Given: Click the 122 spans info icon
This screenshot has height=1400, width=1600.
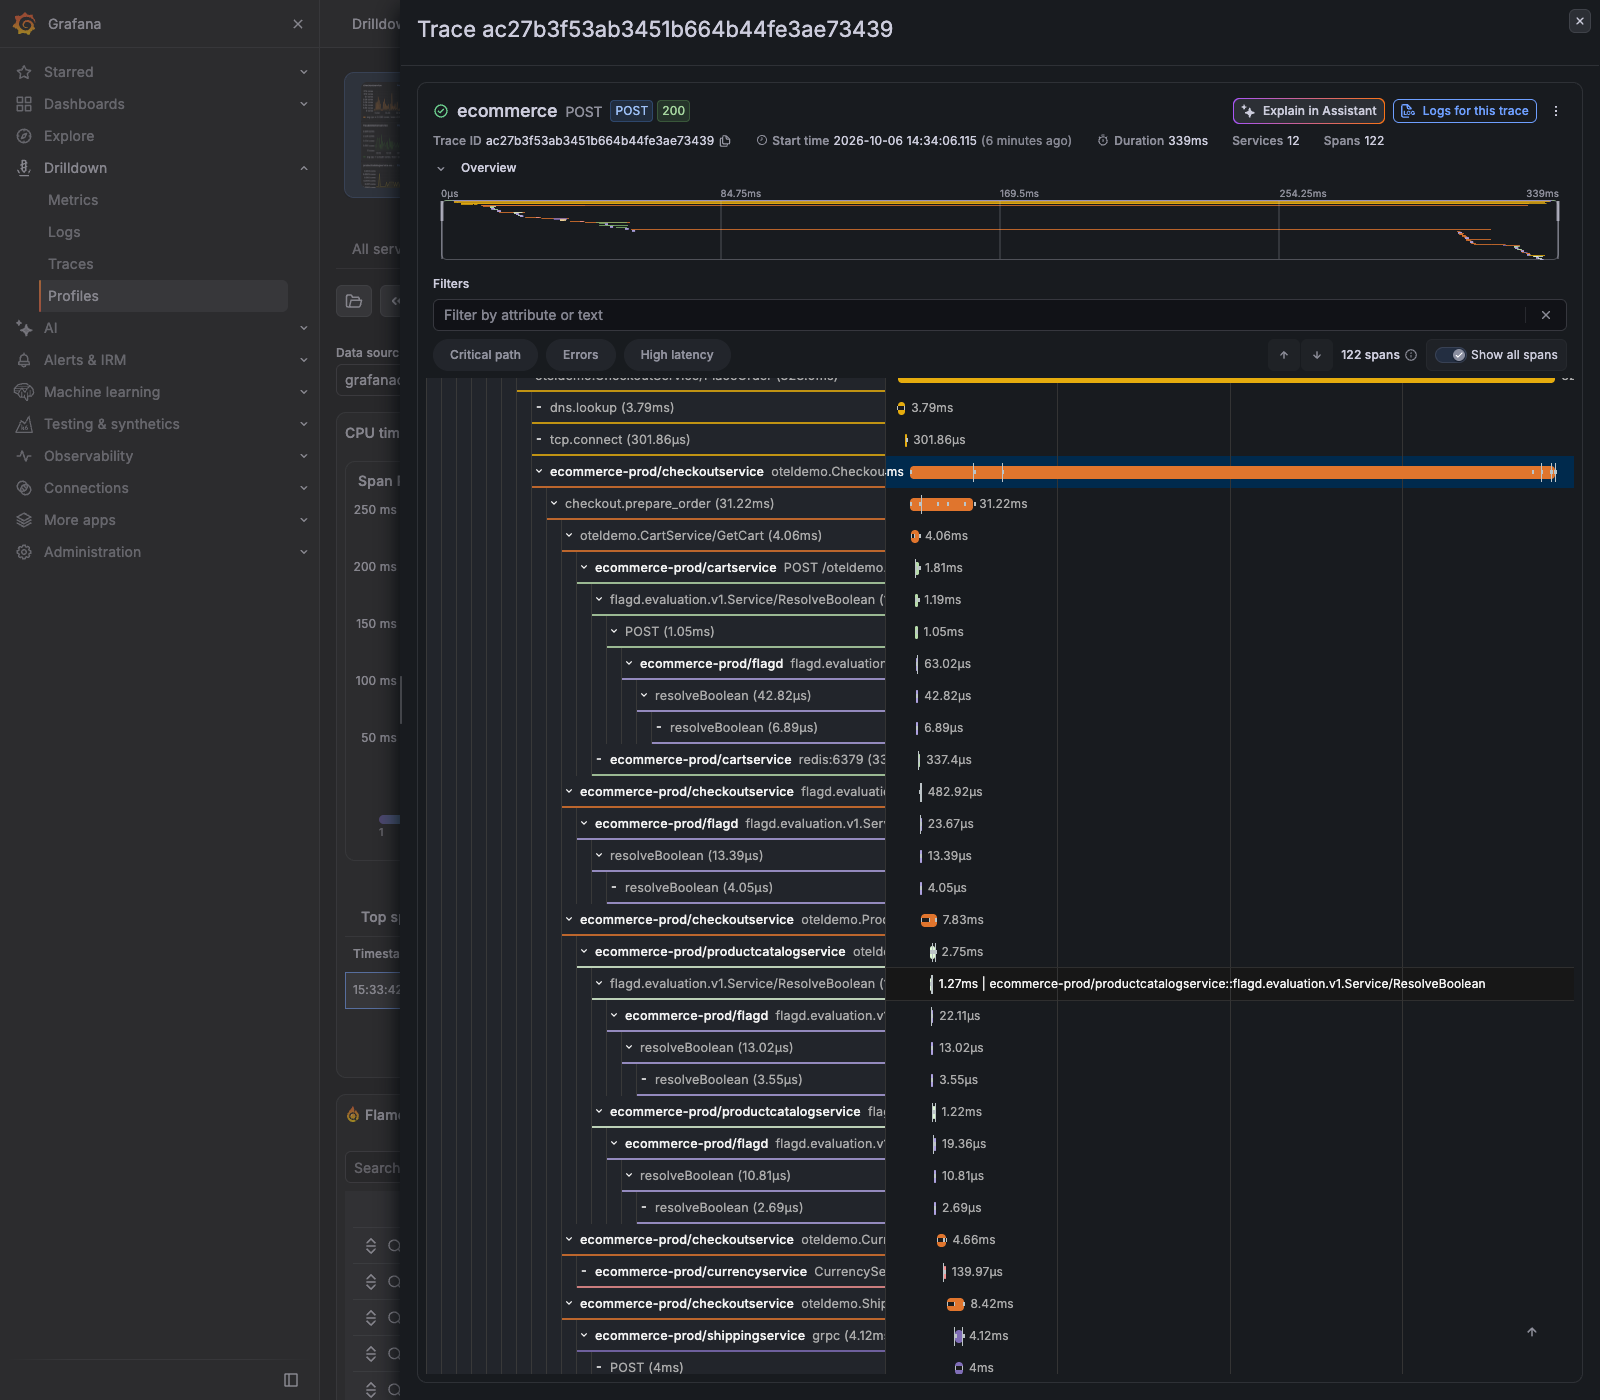Looking at the screenshot, I should (x=1411, y=355).
